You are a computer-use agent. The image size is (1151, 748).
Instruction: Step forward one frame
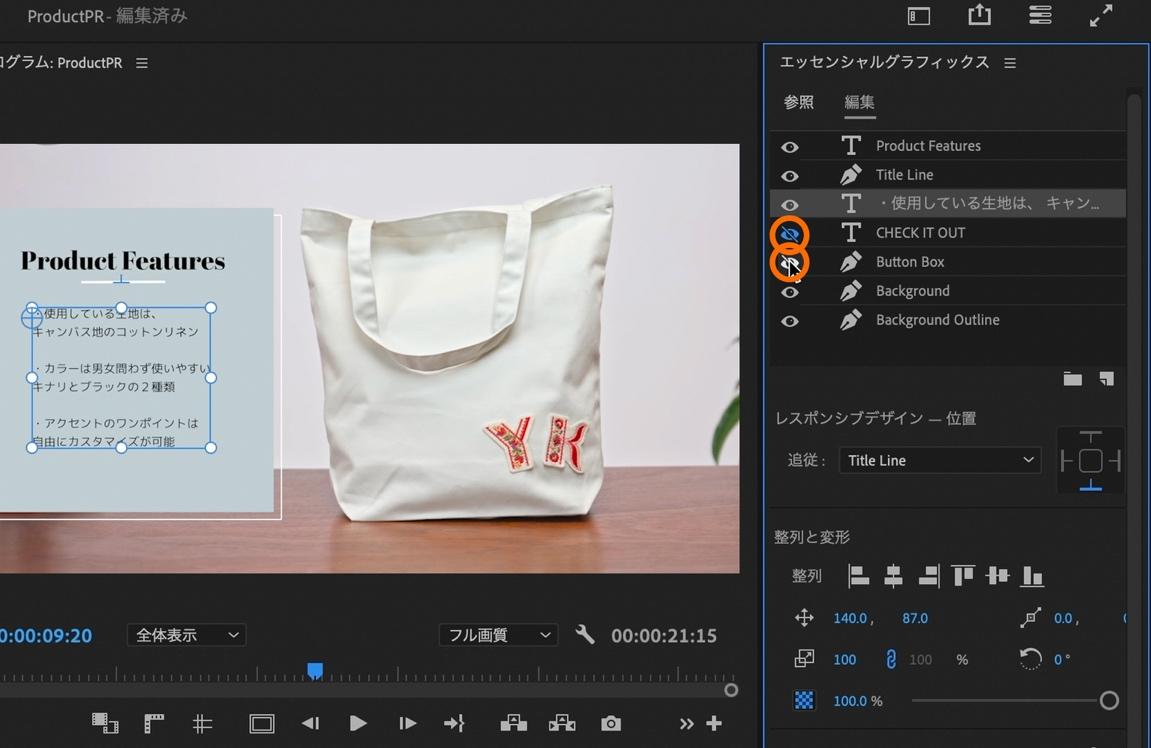point(407,724)
